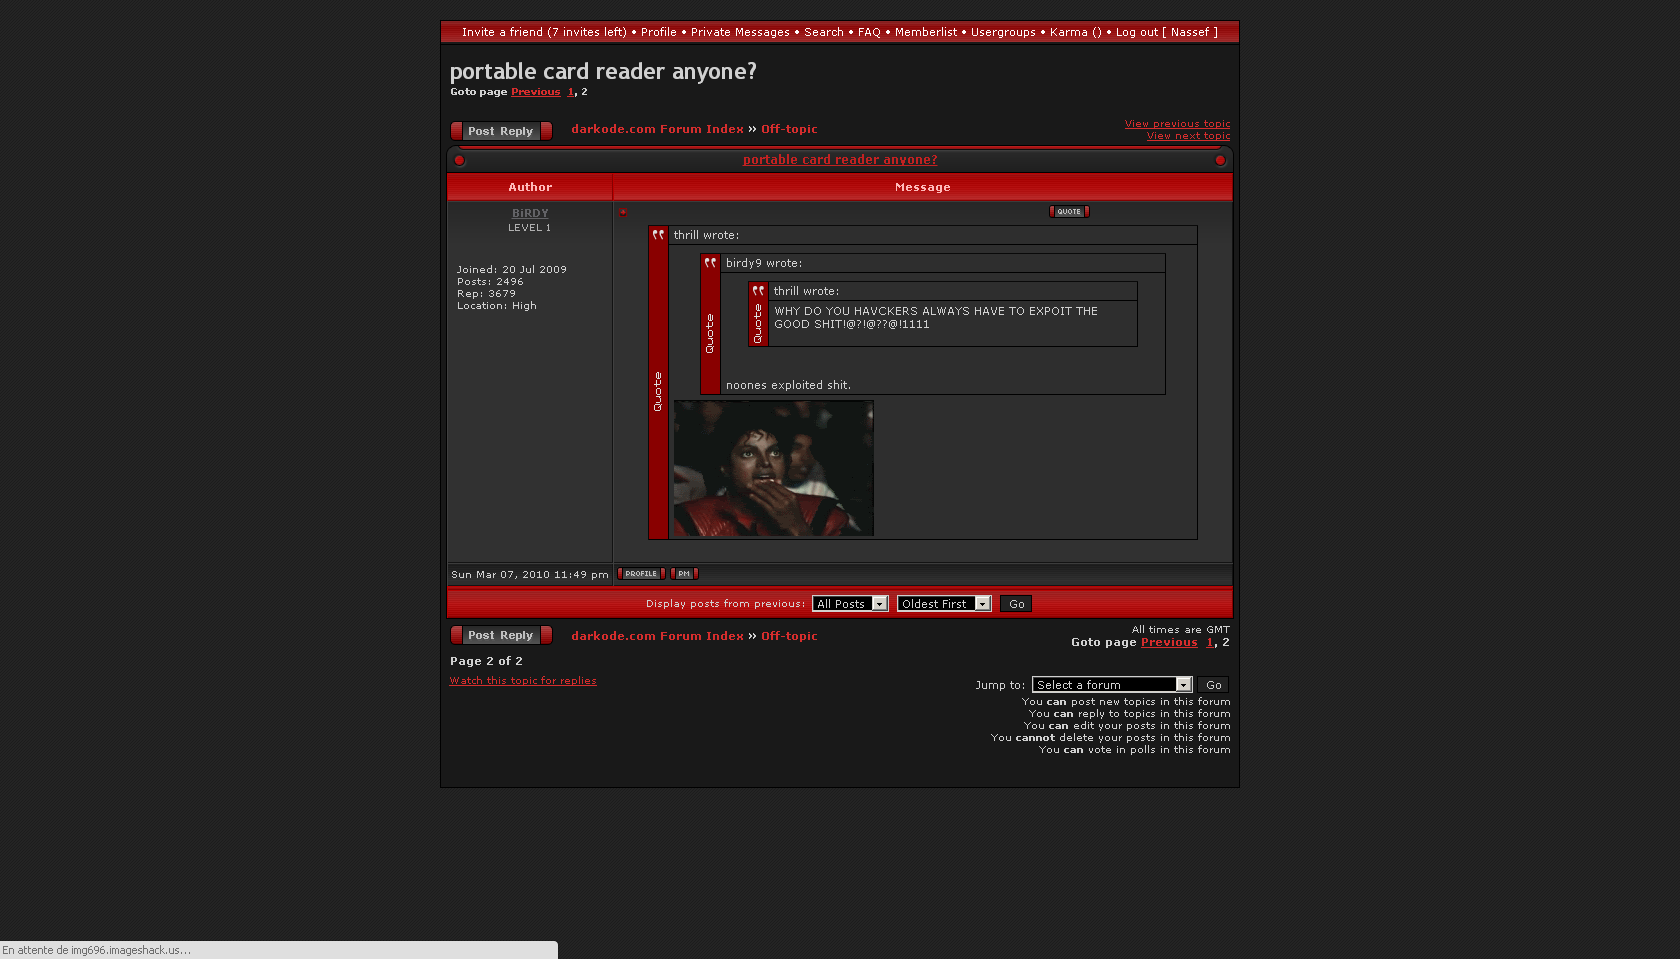Expand the All Posts dropdown
Image resolution: width=1680 pixels, height=959 pixels.
pyautogui.click(x=850, y=604)
